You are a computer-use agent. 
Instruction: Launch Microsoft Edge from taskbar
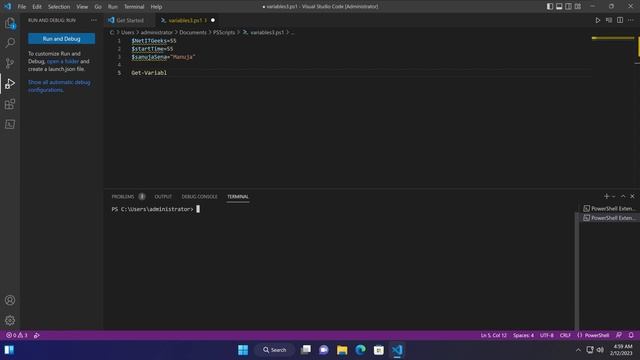tap(360, 350)
